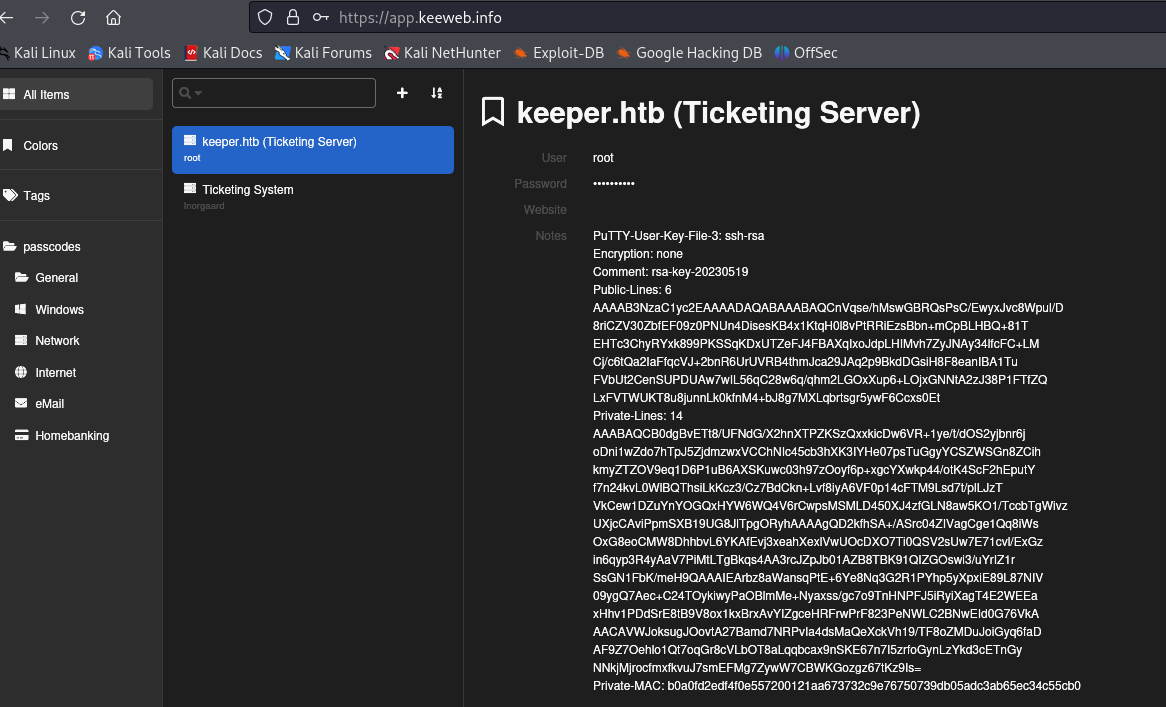Viewport: 1166px width, 707px height.
Task: Click the Network server icon
Action: point(21,340)
